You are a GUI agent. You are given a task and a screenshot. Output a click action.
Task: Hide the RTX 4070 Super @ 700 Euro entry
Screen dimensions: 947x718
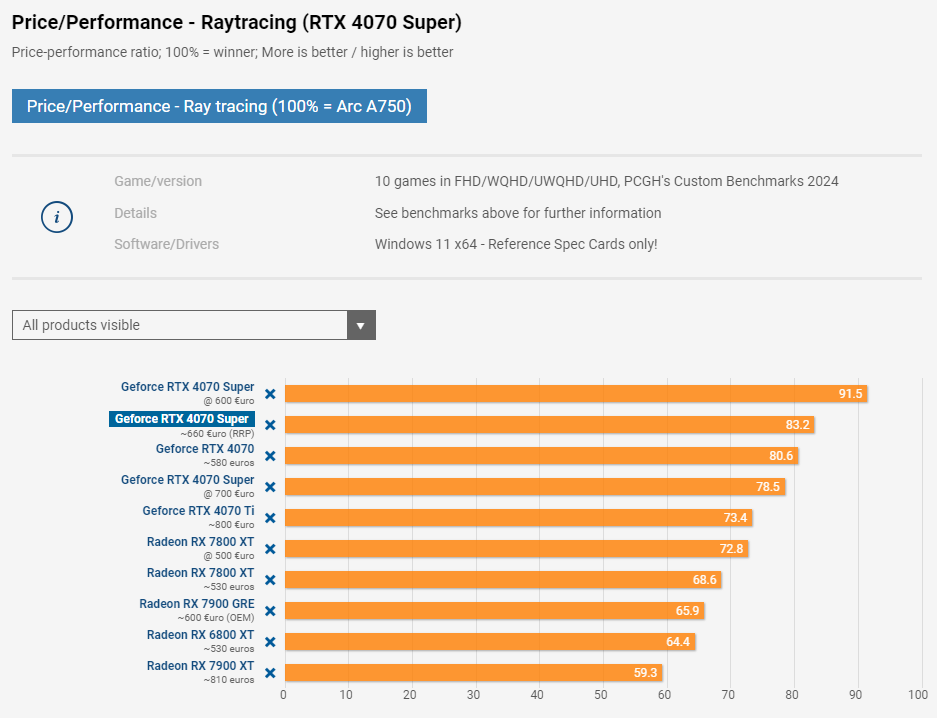(271, 487)
